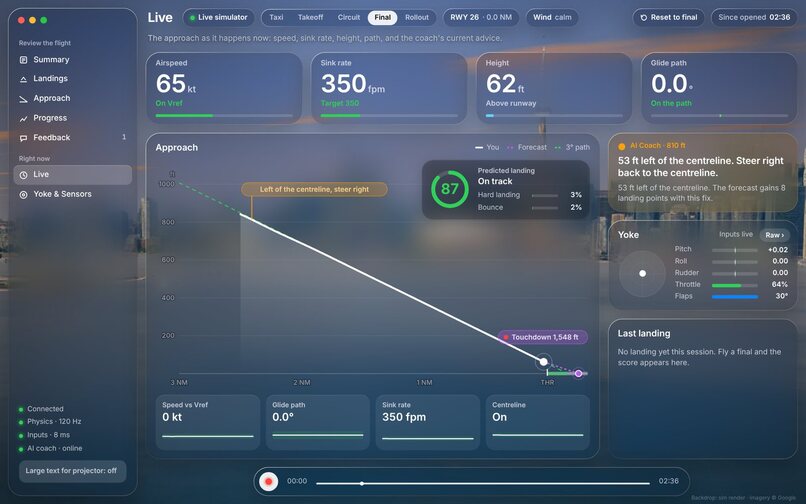Click the playback timeline scrubber handle
Viewport: 806px width, 504px height.
click(x=362, y=483)
